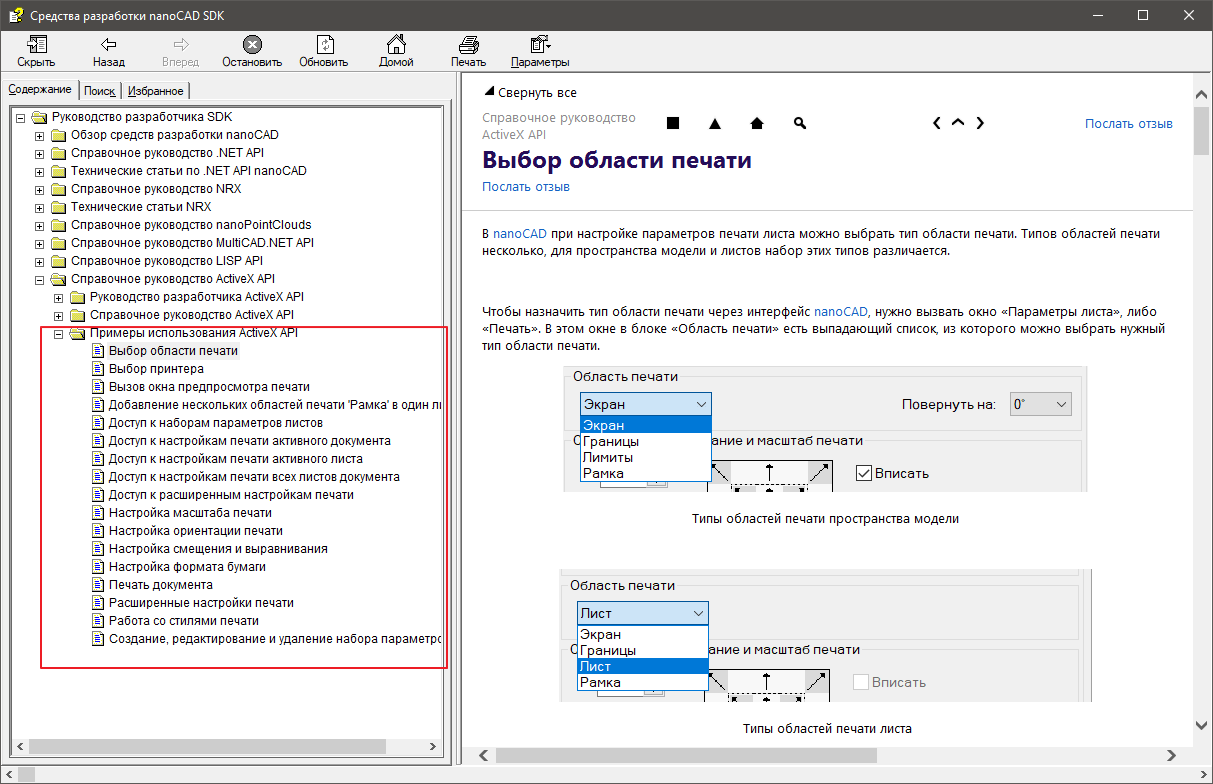Open the Домой home page
This screenshot has width=1213, height=784.
coord(396,51)
